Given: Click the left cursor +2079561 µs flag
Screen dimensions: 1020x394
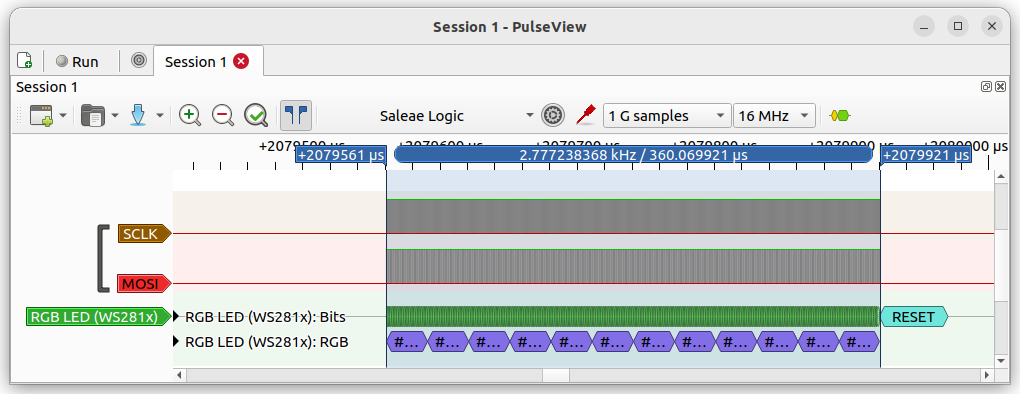Looking at the screenshot, I should coord(341,155).
